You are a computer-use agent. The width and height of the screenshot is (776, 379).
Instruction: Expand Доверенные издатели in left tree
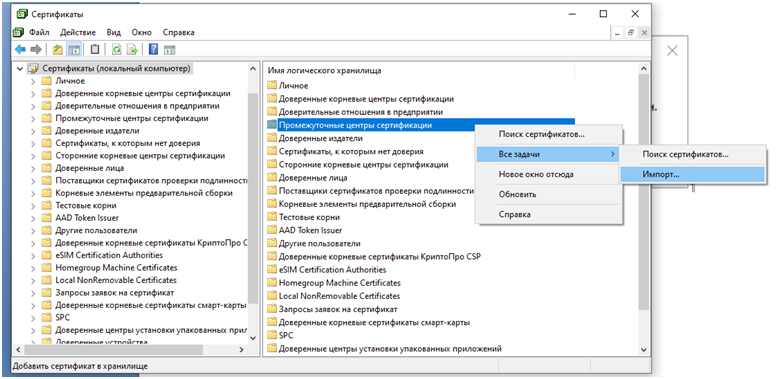click(33, 131)
